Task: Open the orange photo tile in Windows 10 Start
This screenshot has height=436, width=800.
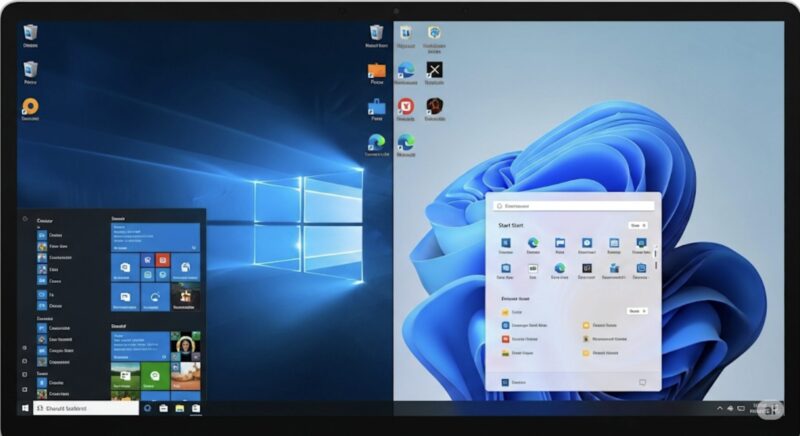Action: [185, 376]
